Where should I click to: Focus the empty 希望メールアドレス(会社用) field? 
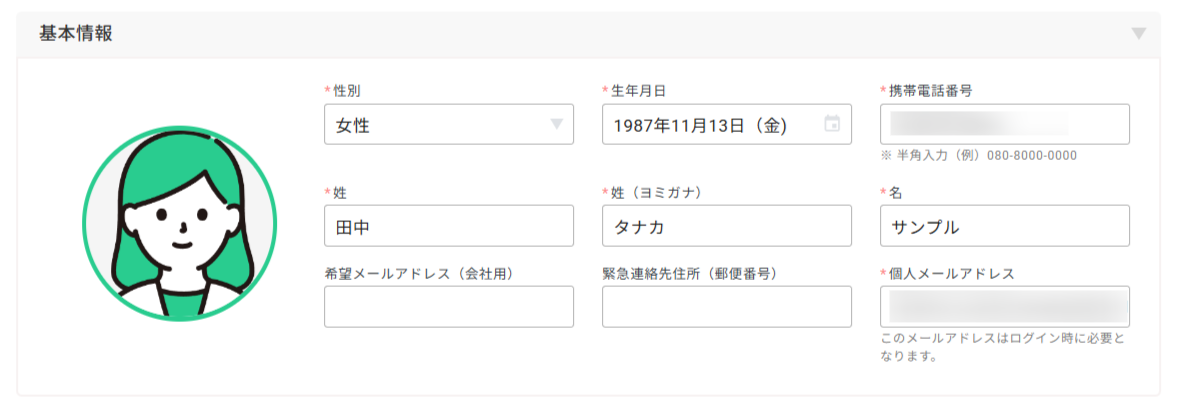click(x=448, y=306)
